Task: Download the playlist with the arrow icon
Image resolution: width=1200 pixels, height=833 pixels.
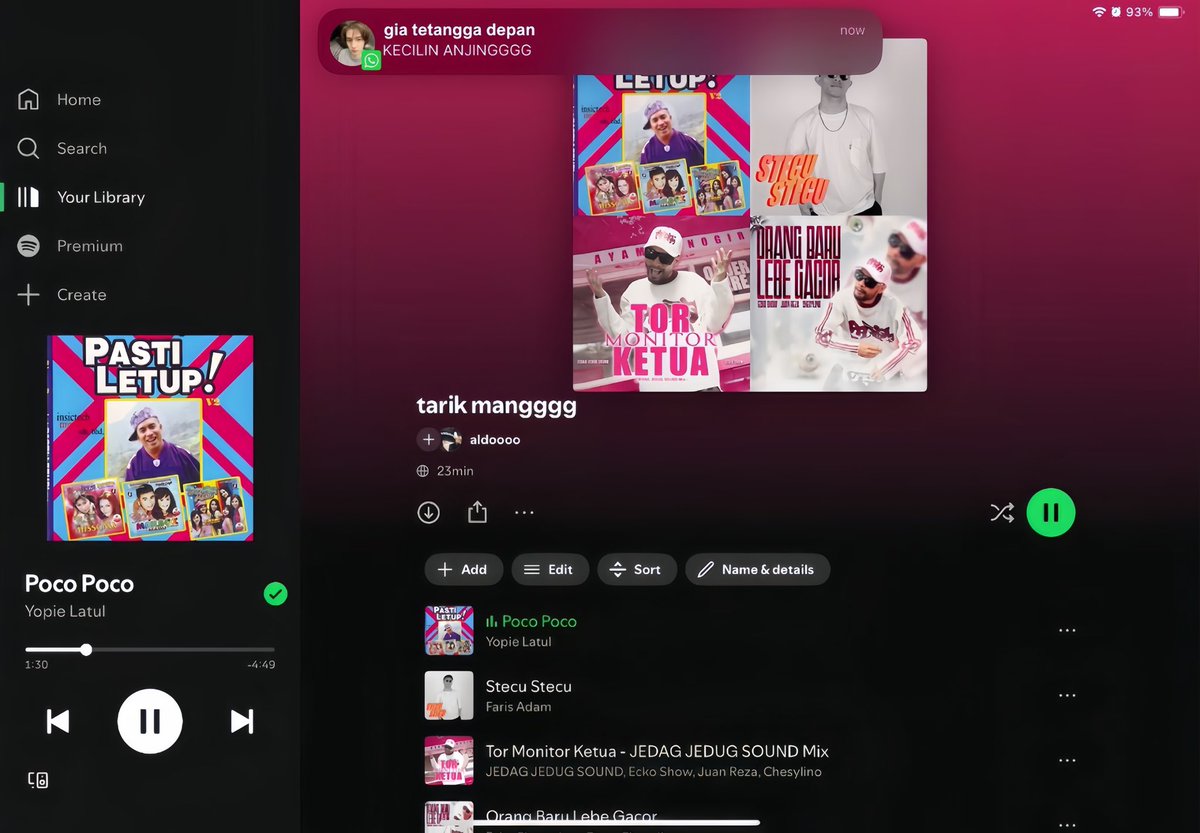Action: [429, 513]
